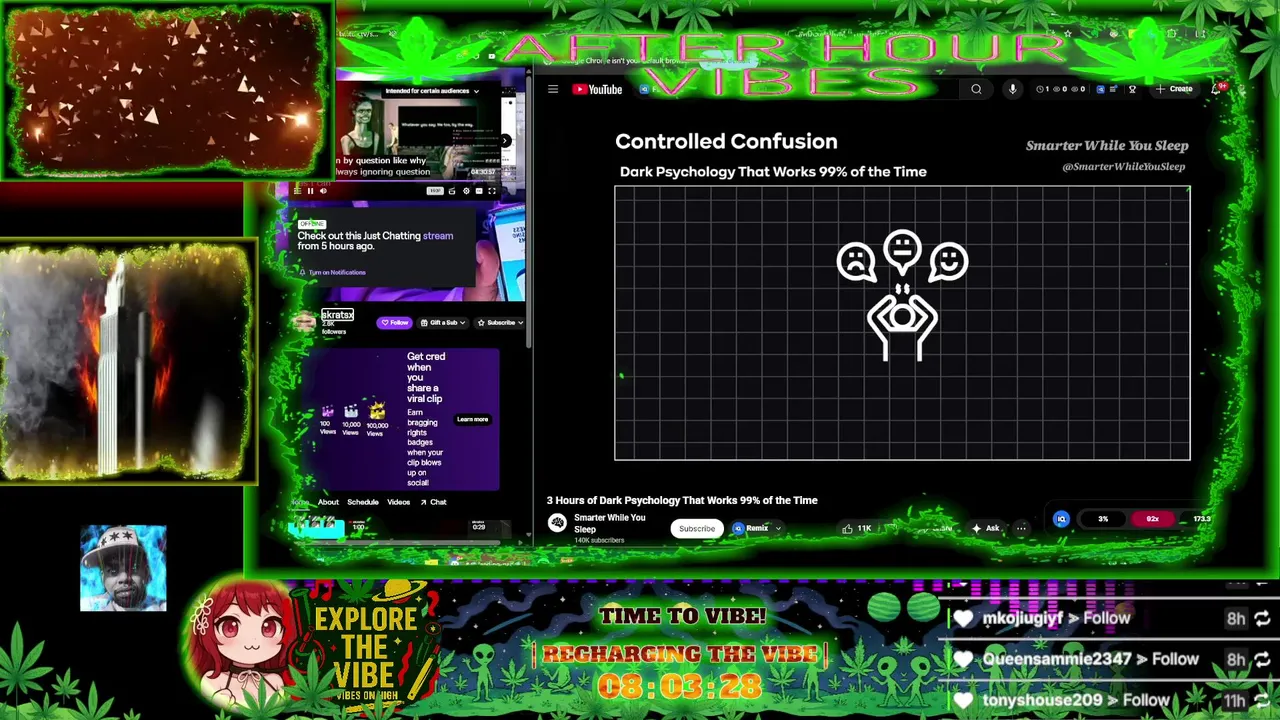Viewport: 1280px width, 720px height.
Task: Enter Twitch player fullscreen
Action: 492,191
